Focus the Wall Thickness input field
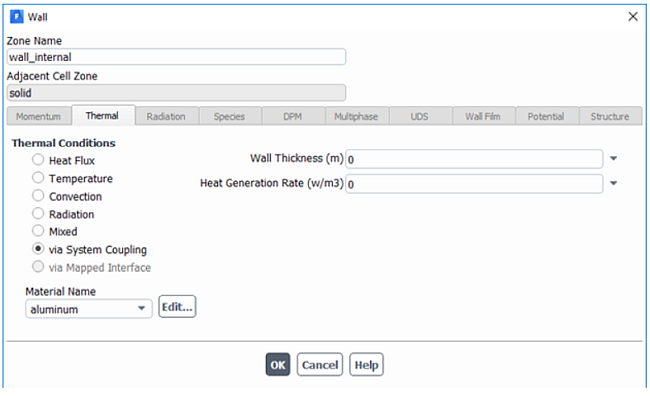Screen dimensions: 650x396 coord(474,159)
